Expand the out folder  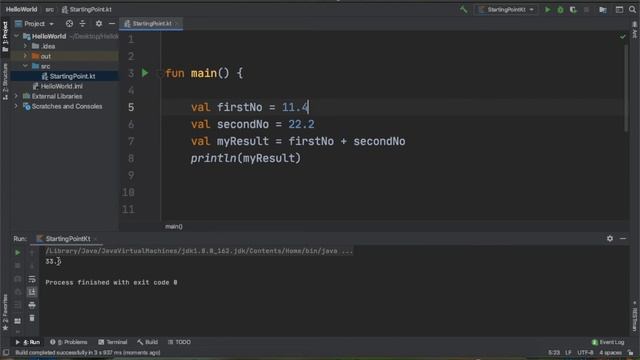tap(25, 56)
